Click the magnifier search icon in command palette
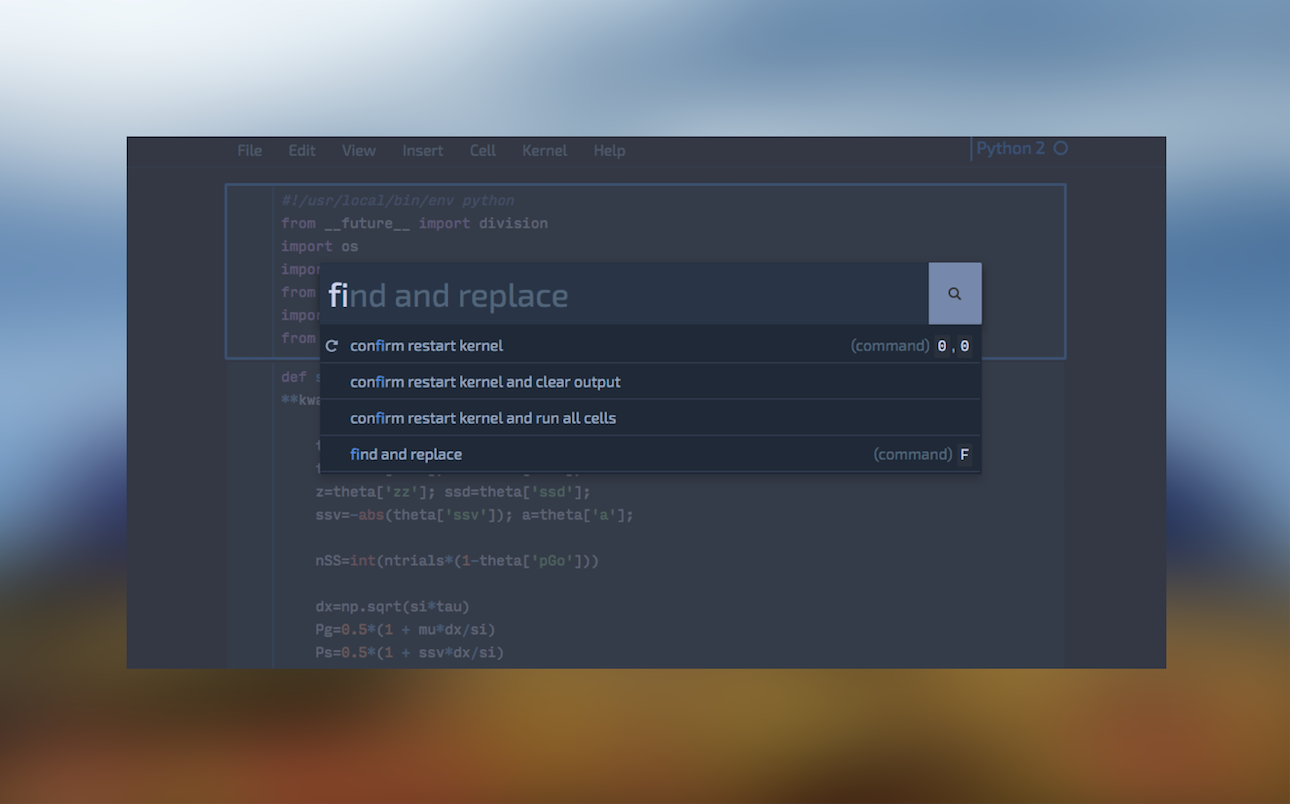The image size is (1290, 804). [x=954, y=293]
